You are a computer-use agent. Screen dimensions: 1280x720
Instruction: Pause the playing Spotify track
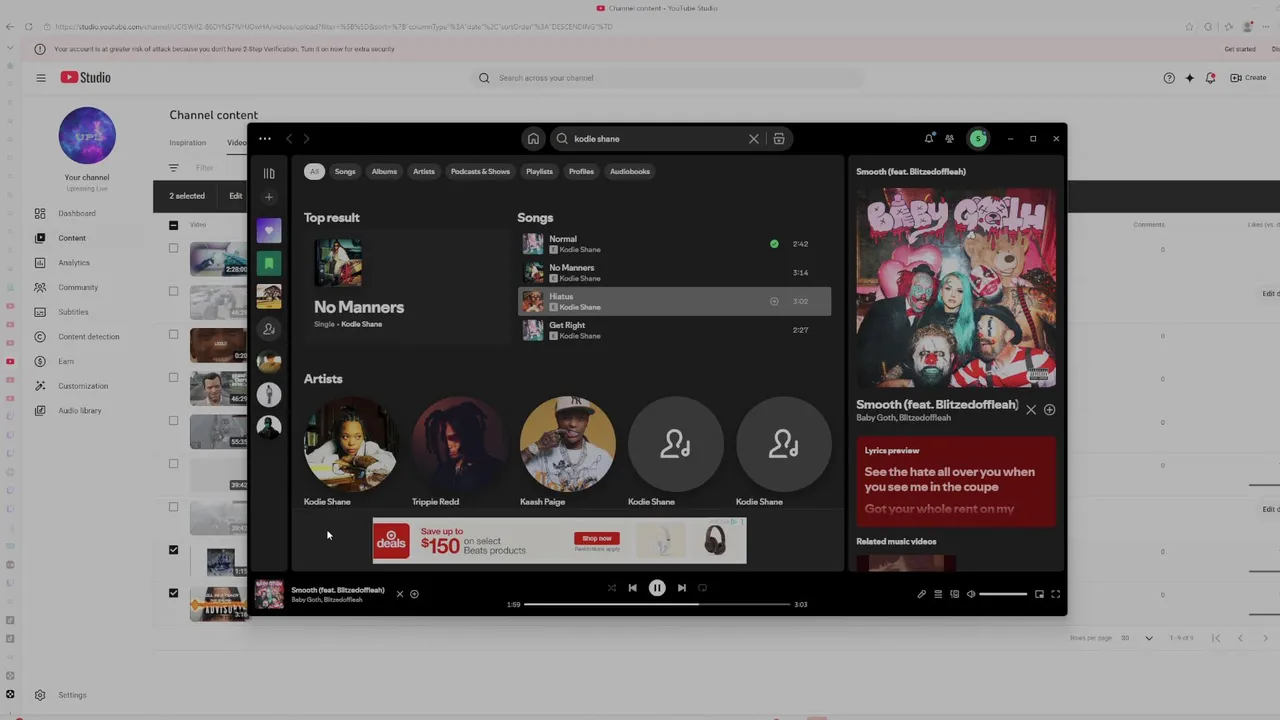[657, 588]
